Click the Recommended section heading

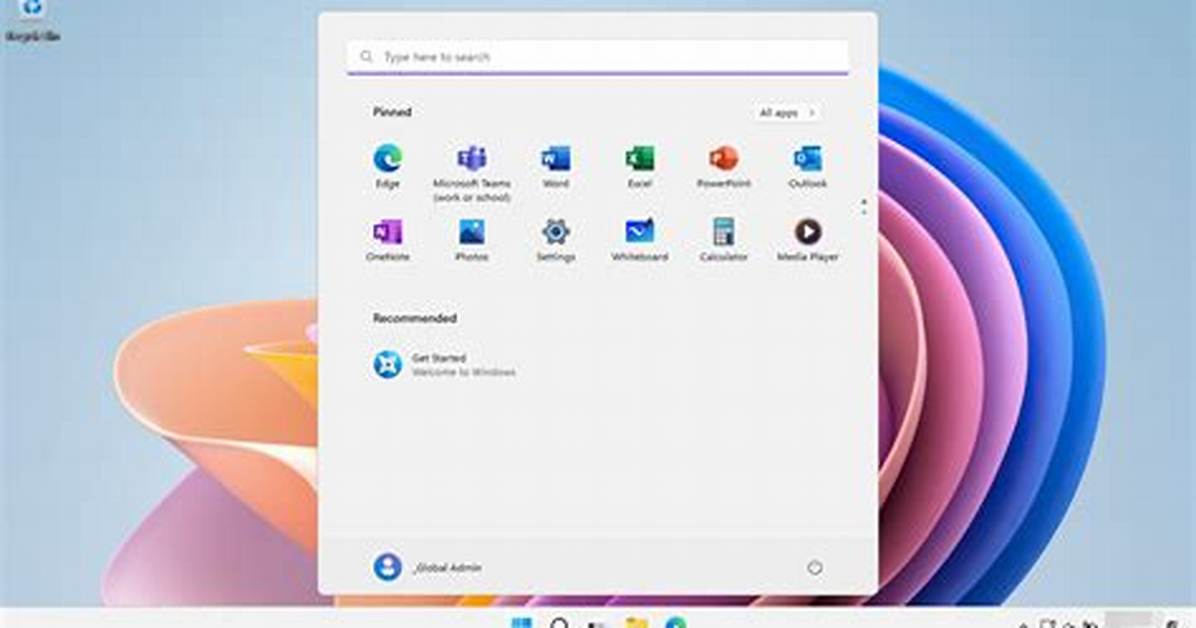tap(415, 318)
